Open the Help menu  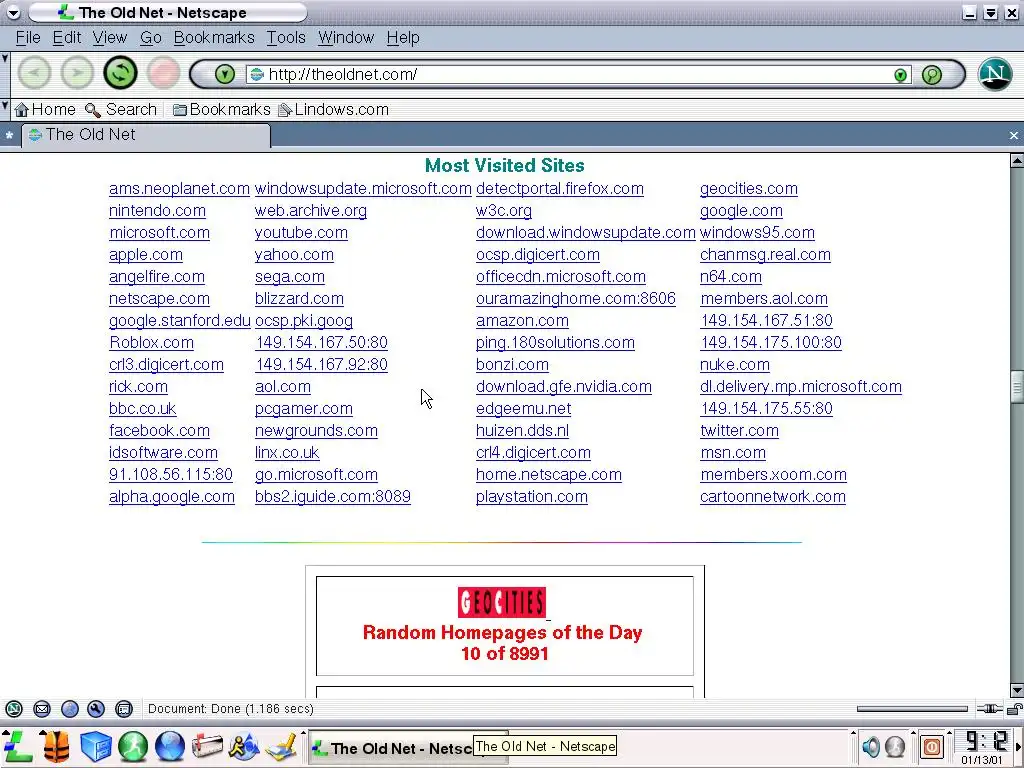point(403,38)
